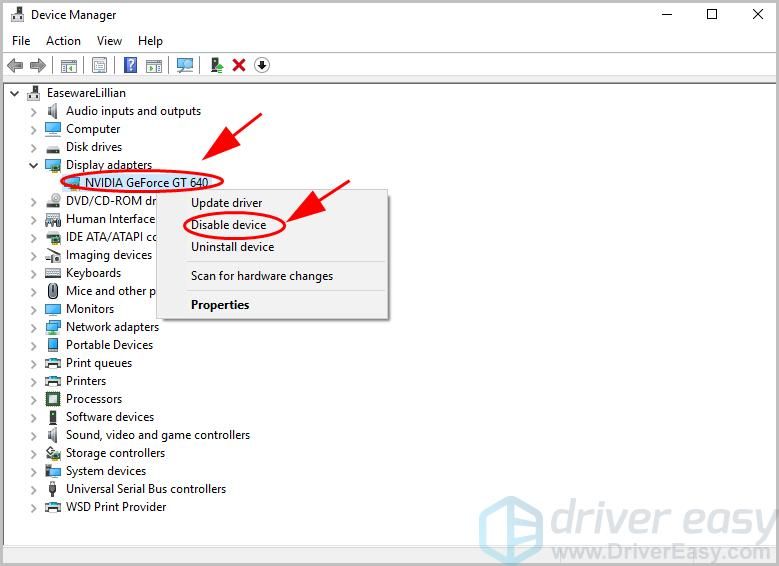Select the Network adapters tree item

[112, 327]
